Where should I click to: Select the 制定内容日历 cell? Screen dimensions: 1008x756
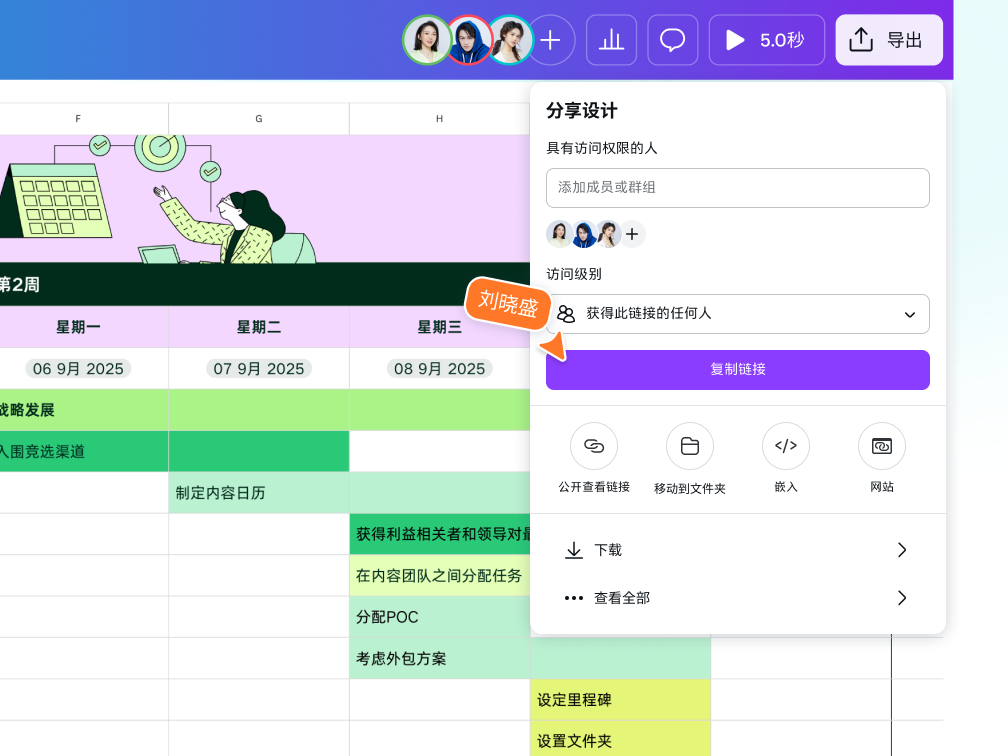tap(258, 493)
